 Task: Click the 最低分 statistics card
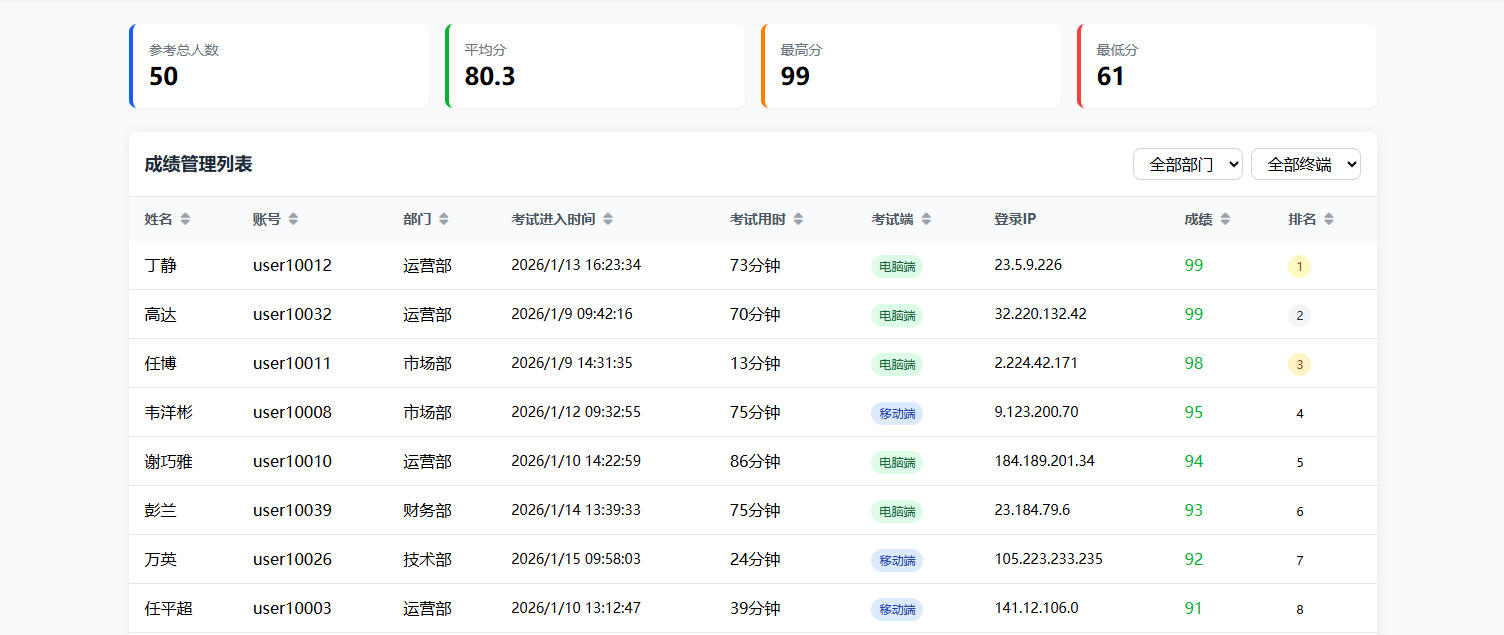1227,66
